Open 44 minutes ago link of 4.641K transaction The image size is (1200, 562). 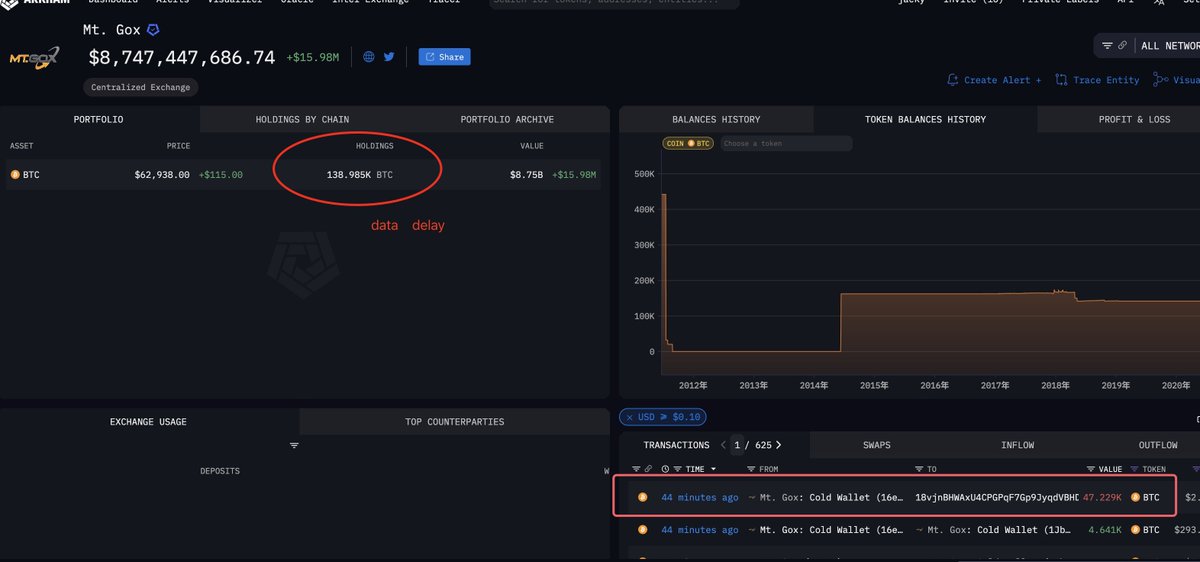[x=700, y=530]
